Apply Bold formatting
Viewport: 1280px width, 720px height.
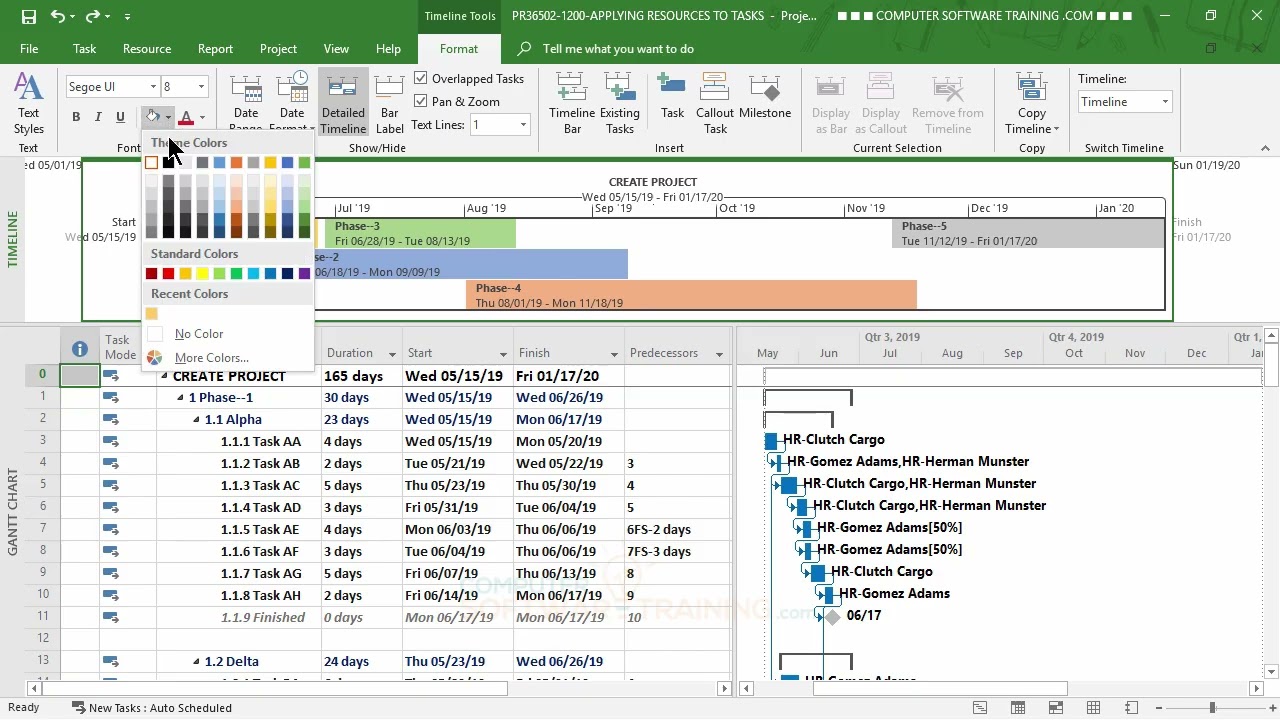point(76,117)
